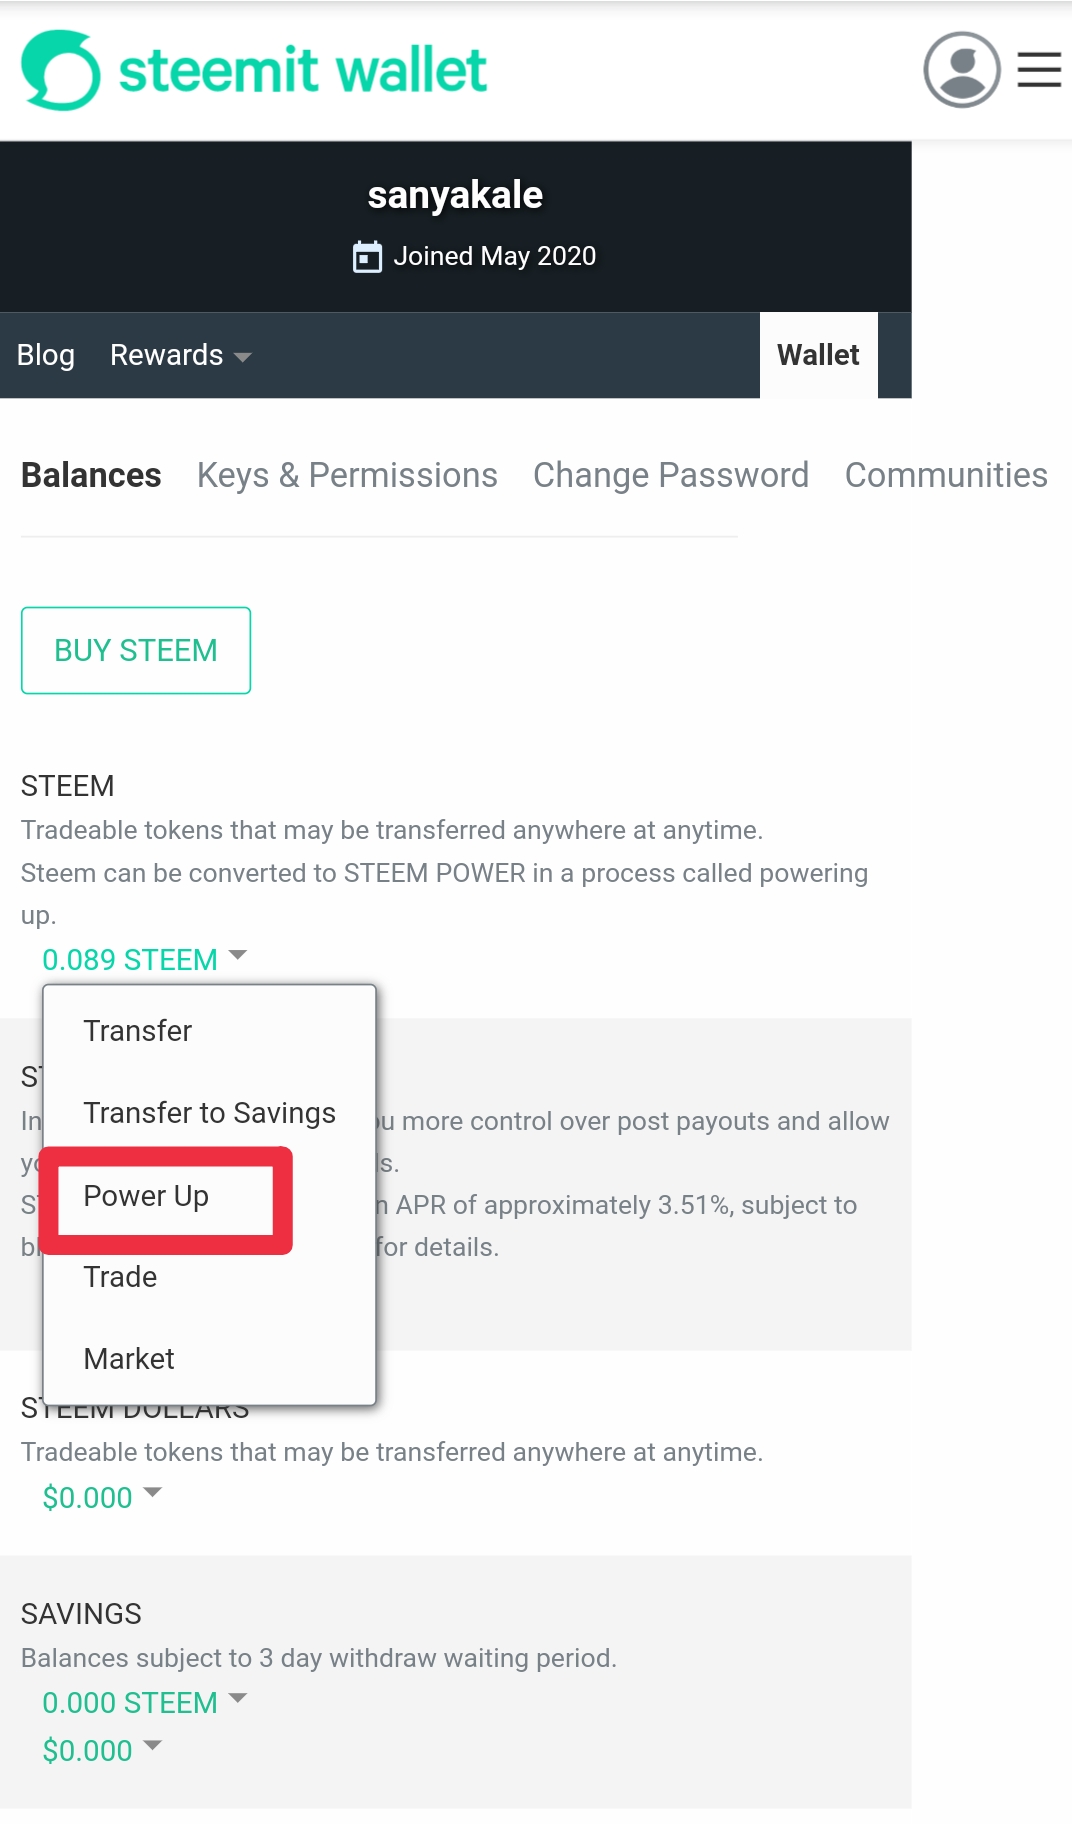Switch to Keys & Permissions tab

pyautogui.click(x=347, y=475)
